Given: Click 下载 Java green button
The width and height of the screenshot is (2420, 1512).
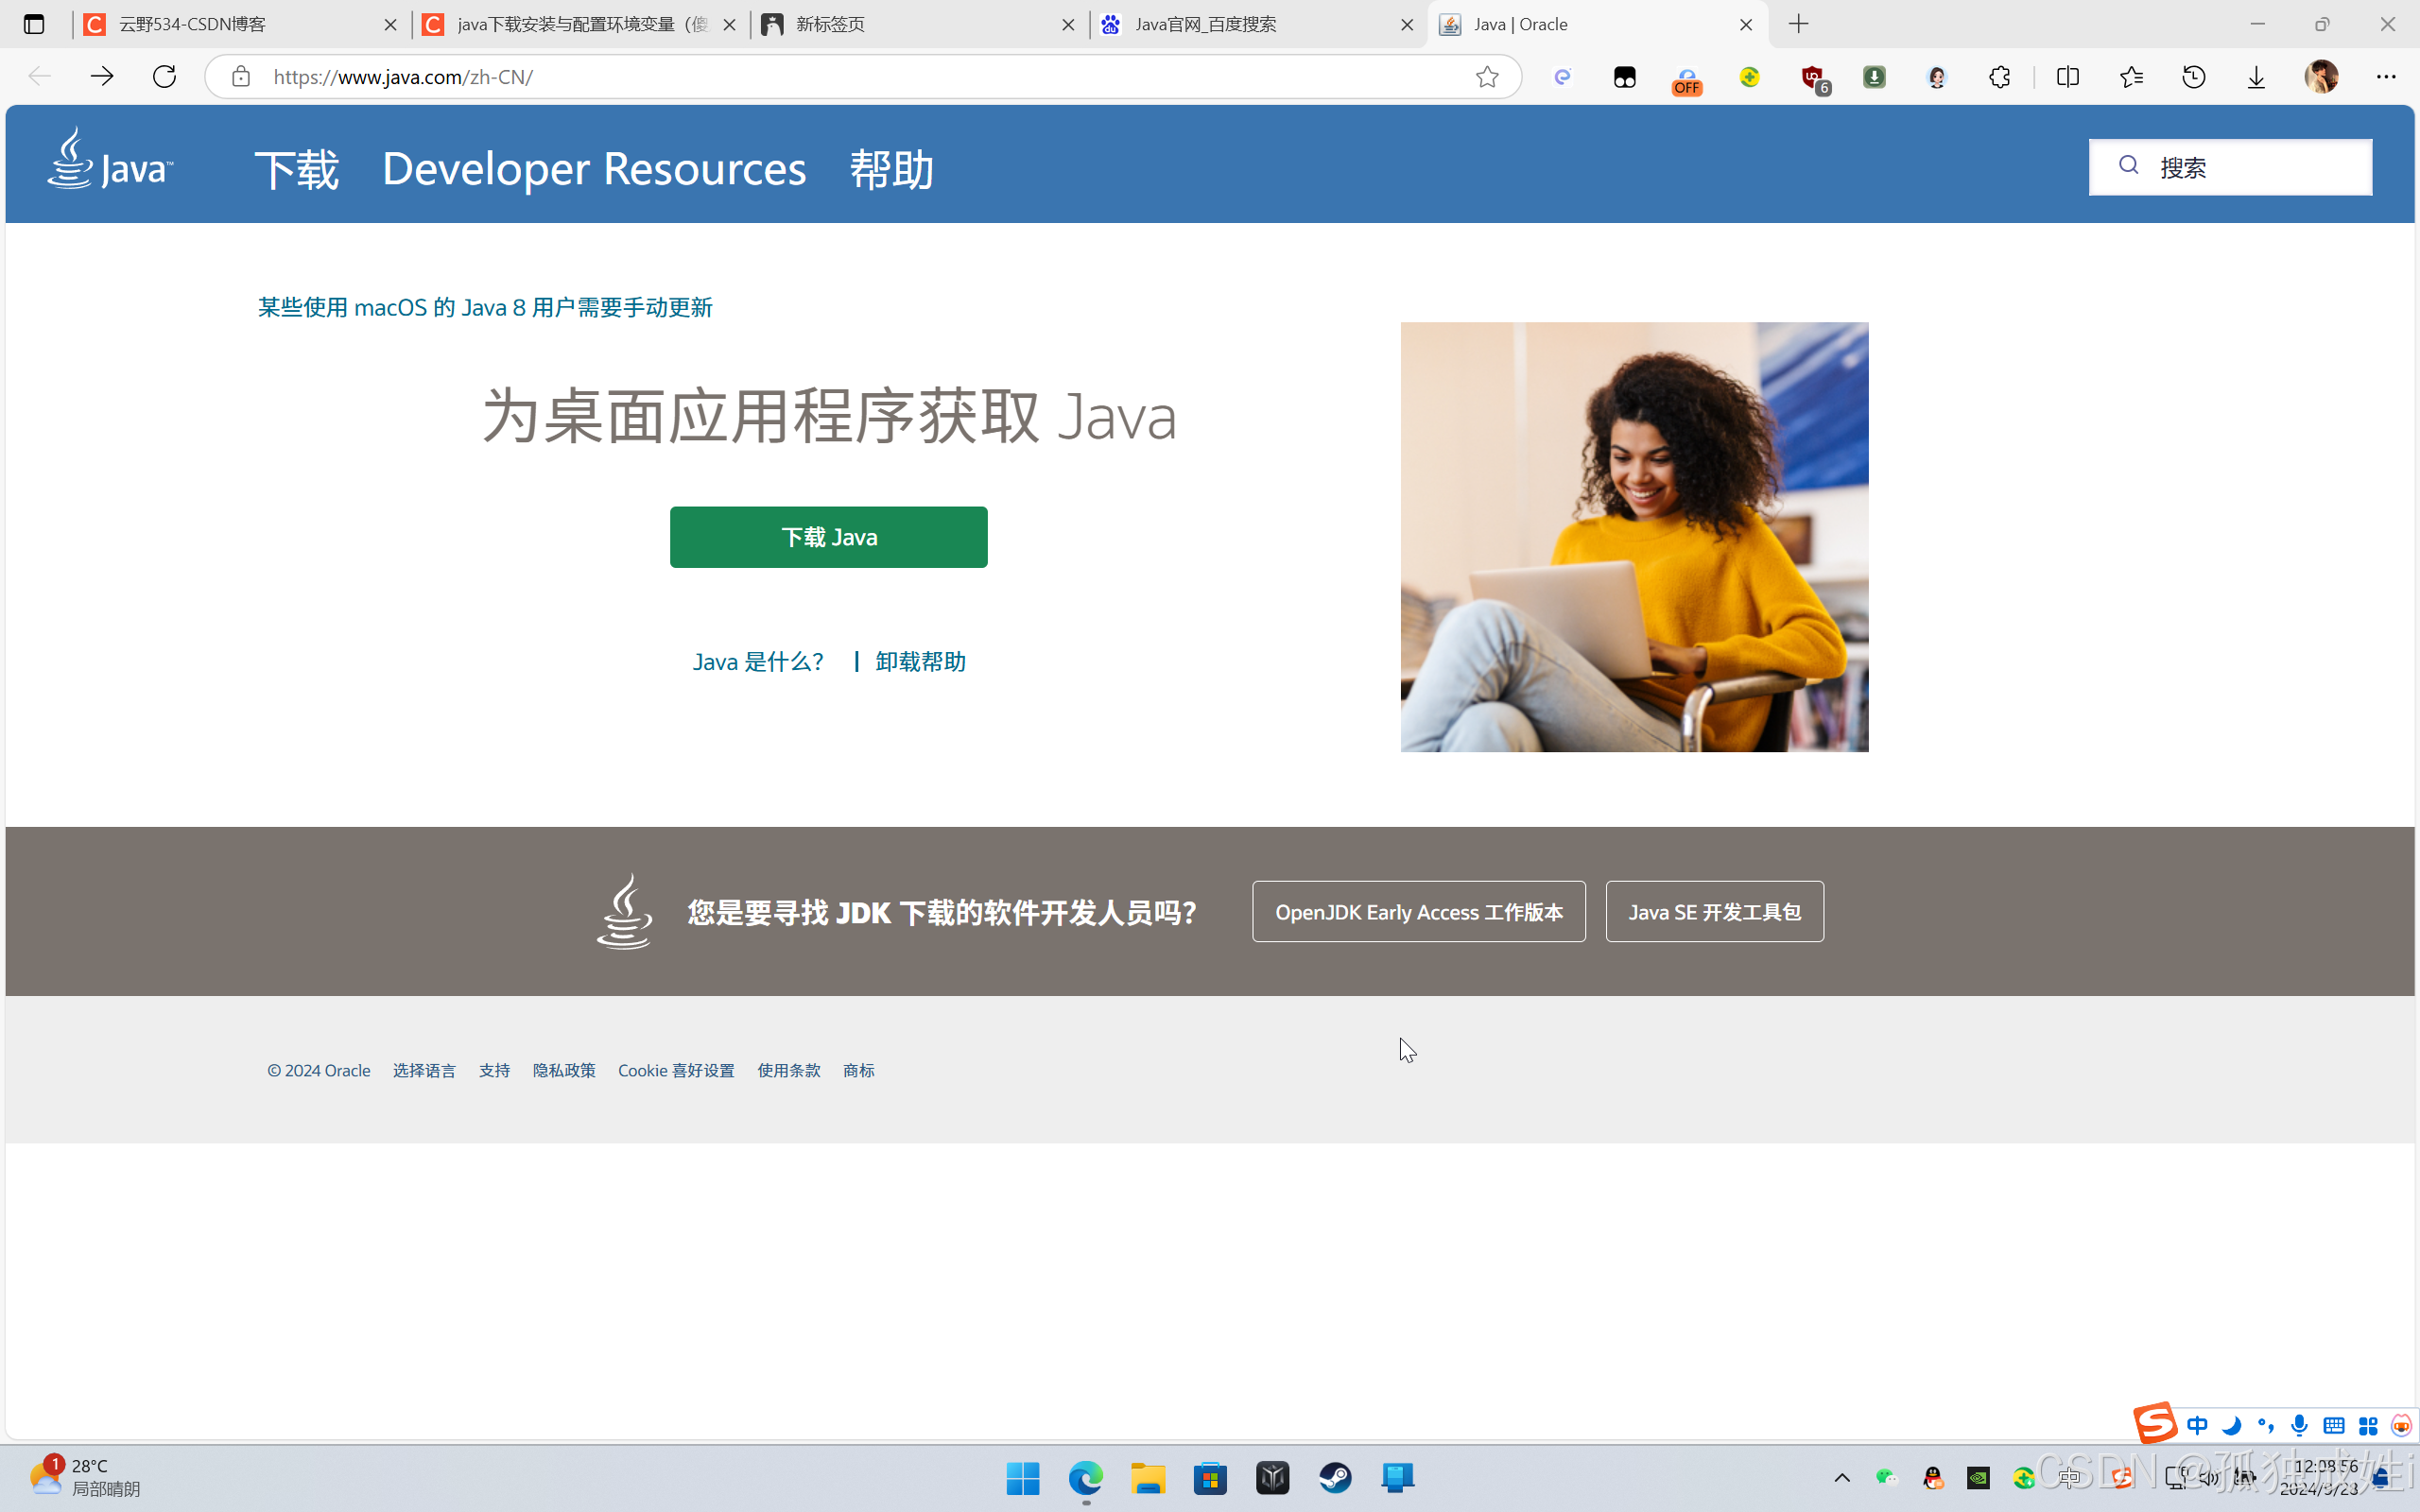Looking at the screenshot, I should click(x=829, y=537).
